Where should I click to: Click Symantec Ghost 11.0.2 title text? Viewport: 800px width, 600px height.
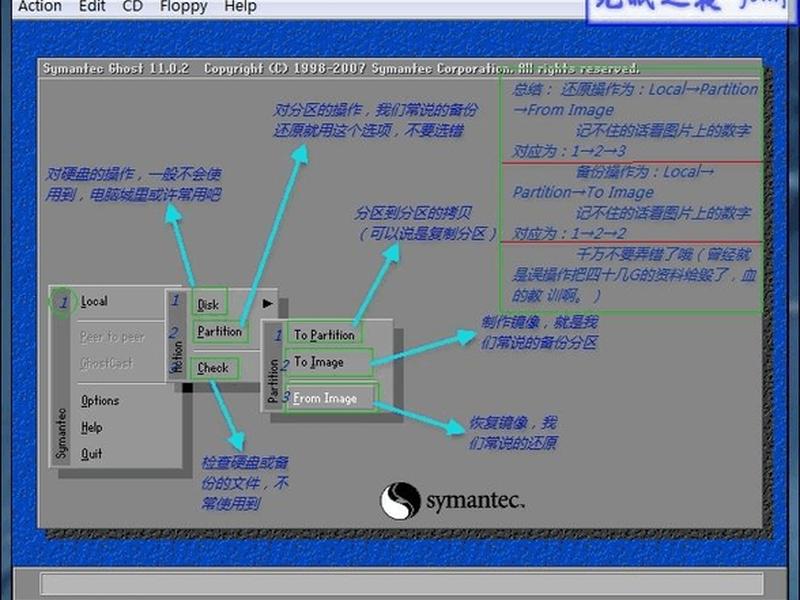tap(115, 68)
